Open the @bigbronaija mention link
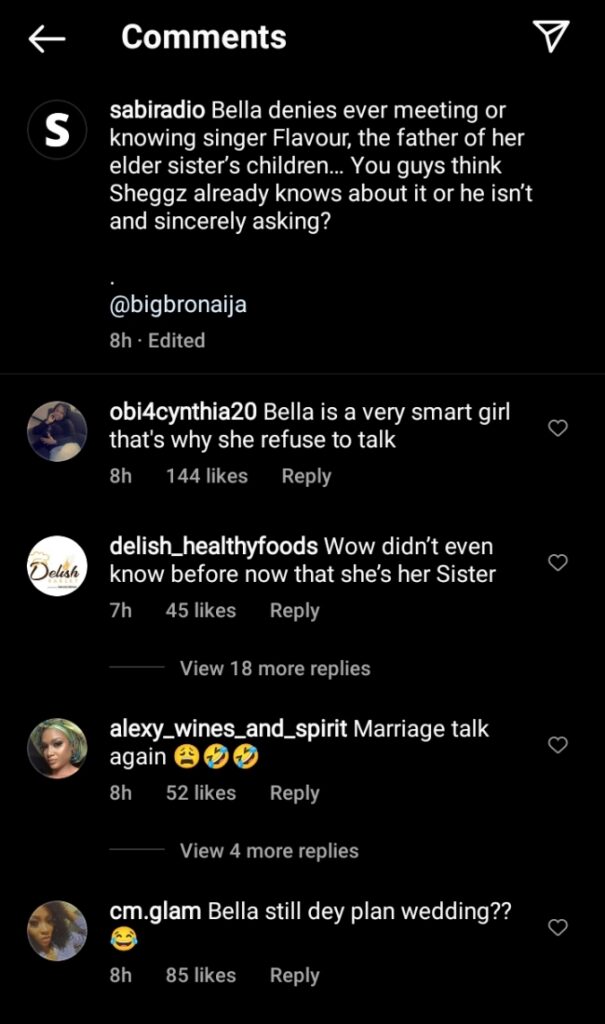Image resolution: width=605 pixels, height=1024 pixels. pos(178,305)
